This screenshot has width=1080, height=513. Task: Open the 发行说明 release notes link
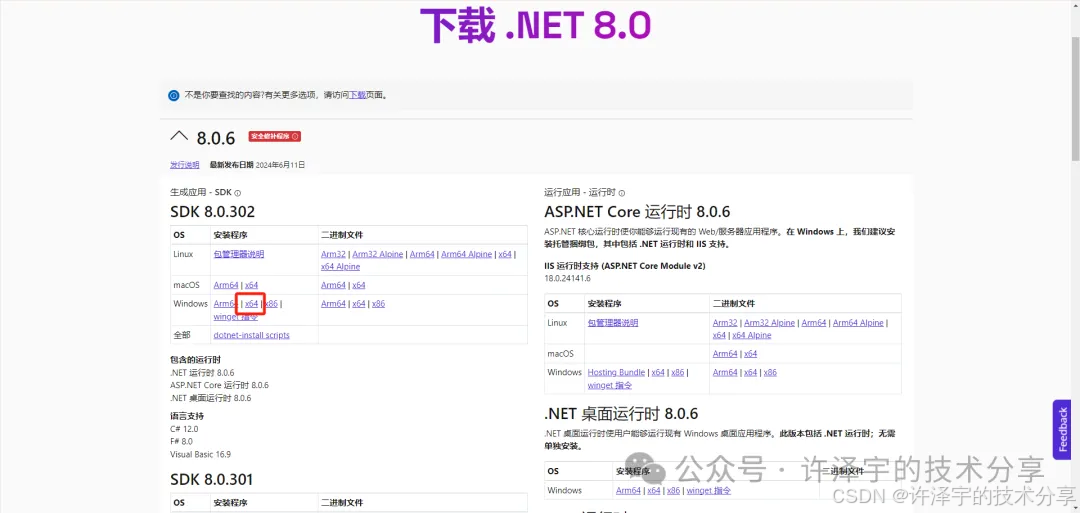pos(185,165)
